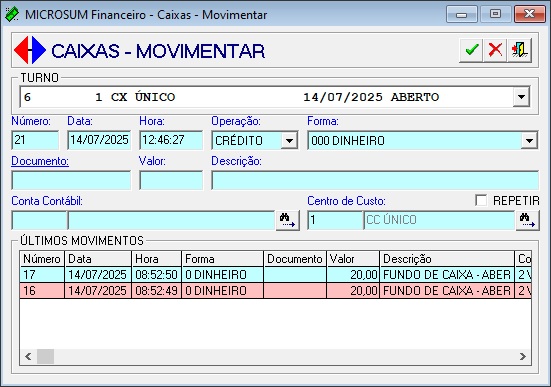Image resolution: width=551 pixels, height=387 pixels.
Task: Focus the Número field showing 21
Action: tap(35, 140)
